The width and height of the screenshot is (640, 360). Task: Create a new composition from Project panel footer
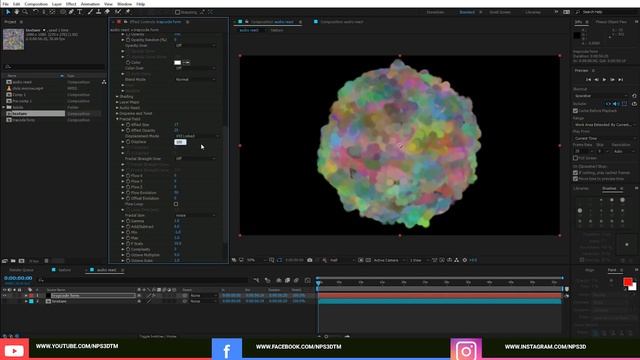(x=22, y=261)
